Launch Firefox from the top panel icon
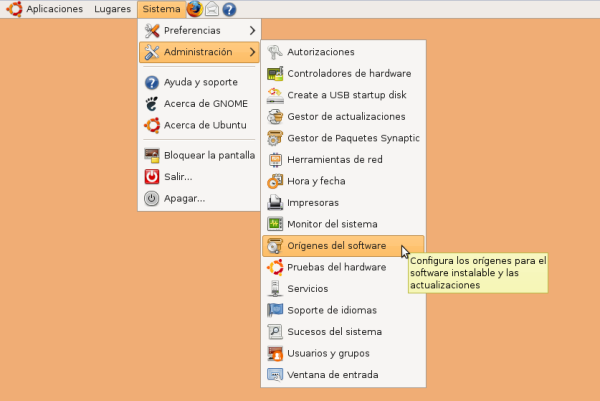Viewport: 600px width, 401px height. click(x=194, y=9)
